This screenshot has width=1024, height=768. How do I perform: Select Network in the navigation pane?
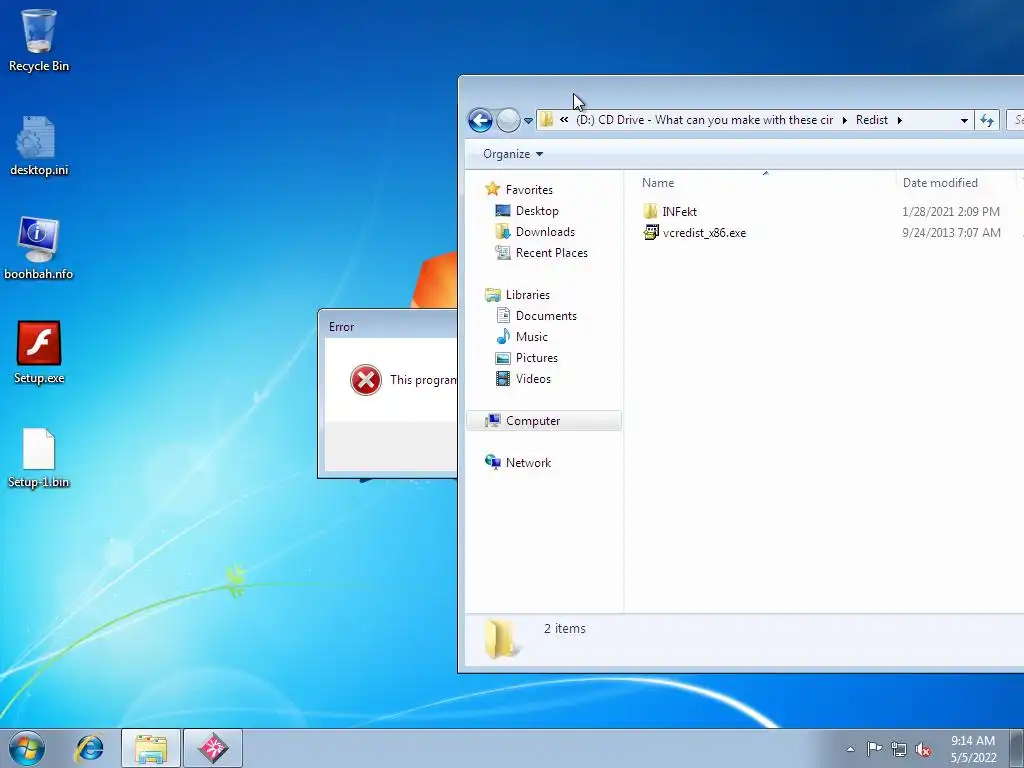(528, 462)
